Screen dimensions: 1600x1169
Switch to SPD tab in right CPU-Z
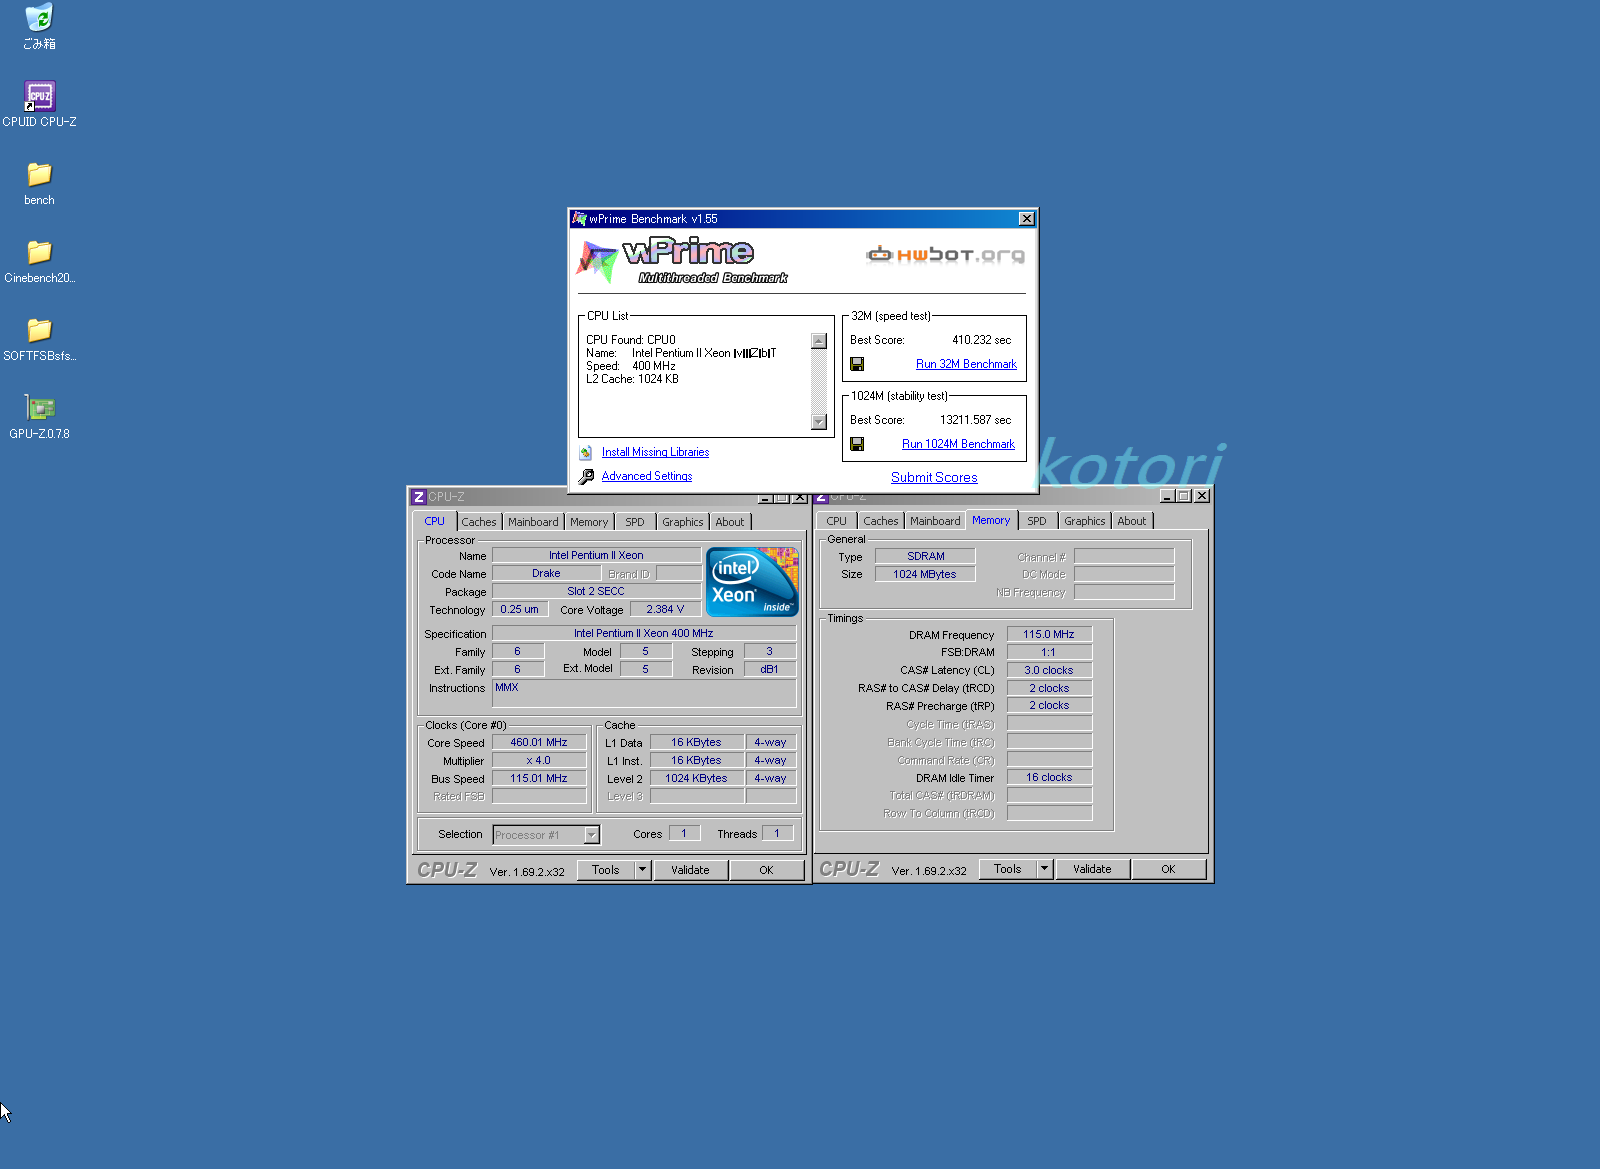coord(1037,521)
